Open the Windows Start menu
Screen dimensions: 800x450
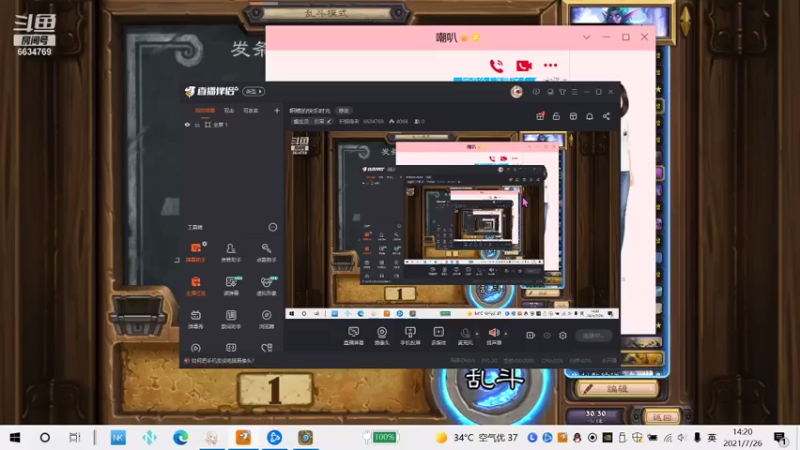(15, 437)
